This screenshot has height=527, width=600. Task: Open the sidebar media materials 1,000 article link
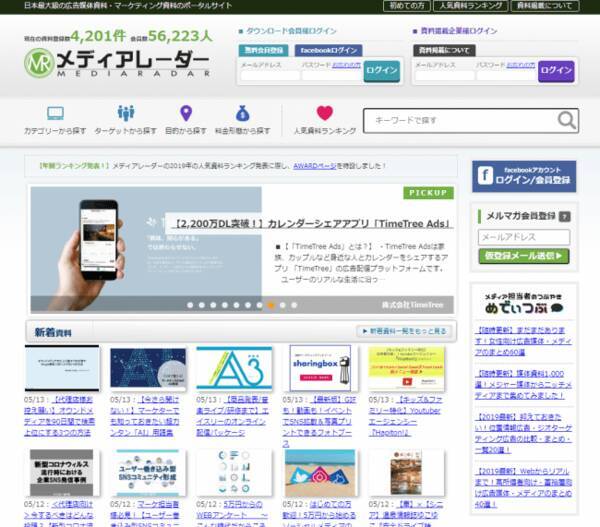tap(523, 384)
